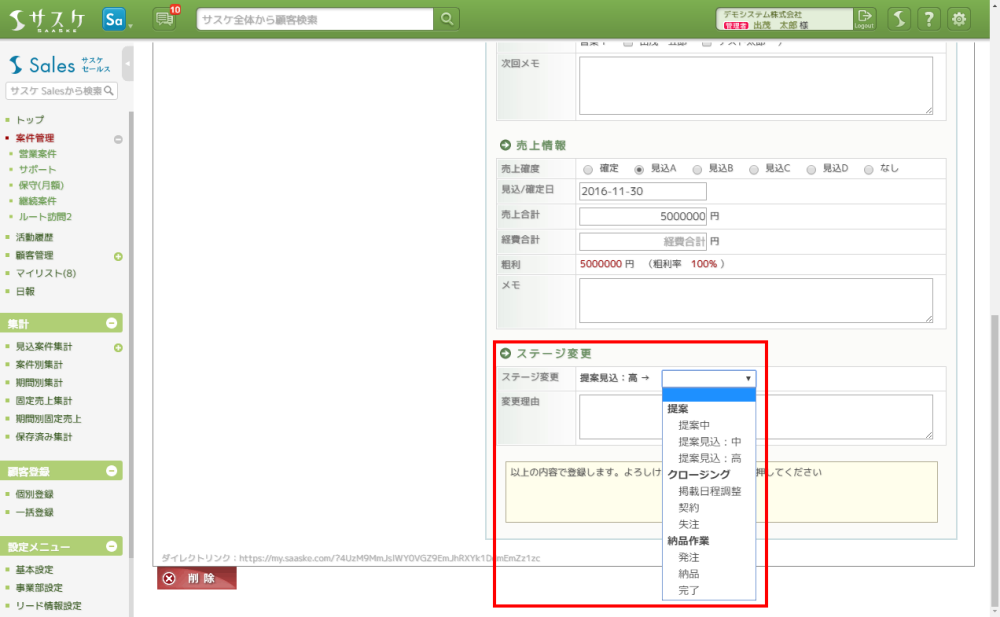The height and width of the screenshot is (617, 1000).
Task: Collapse the 集計 sidebar section
Action: pyautogui.click(x=112, y=323)
